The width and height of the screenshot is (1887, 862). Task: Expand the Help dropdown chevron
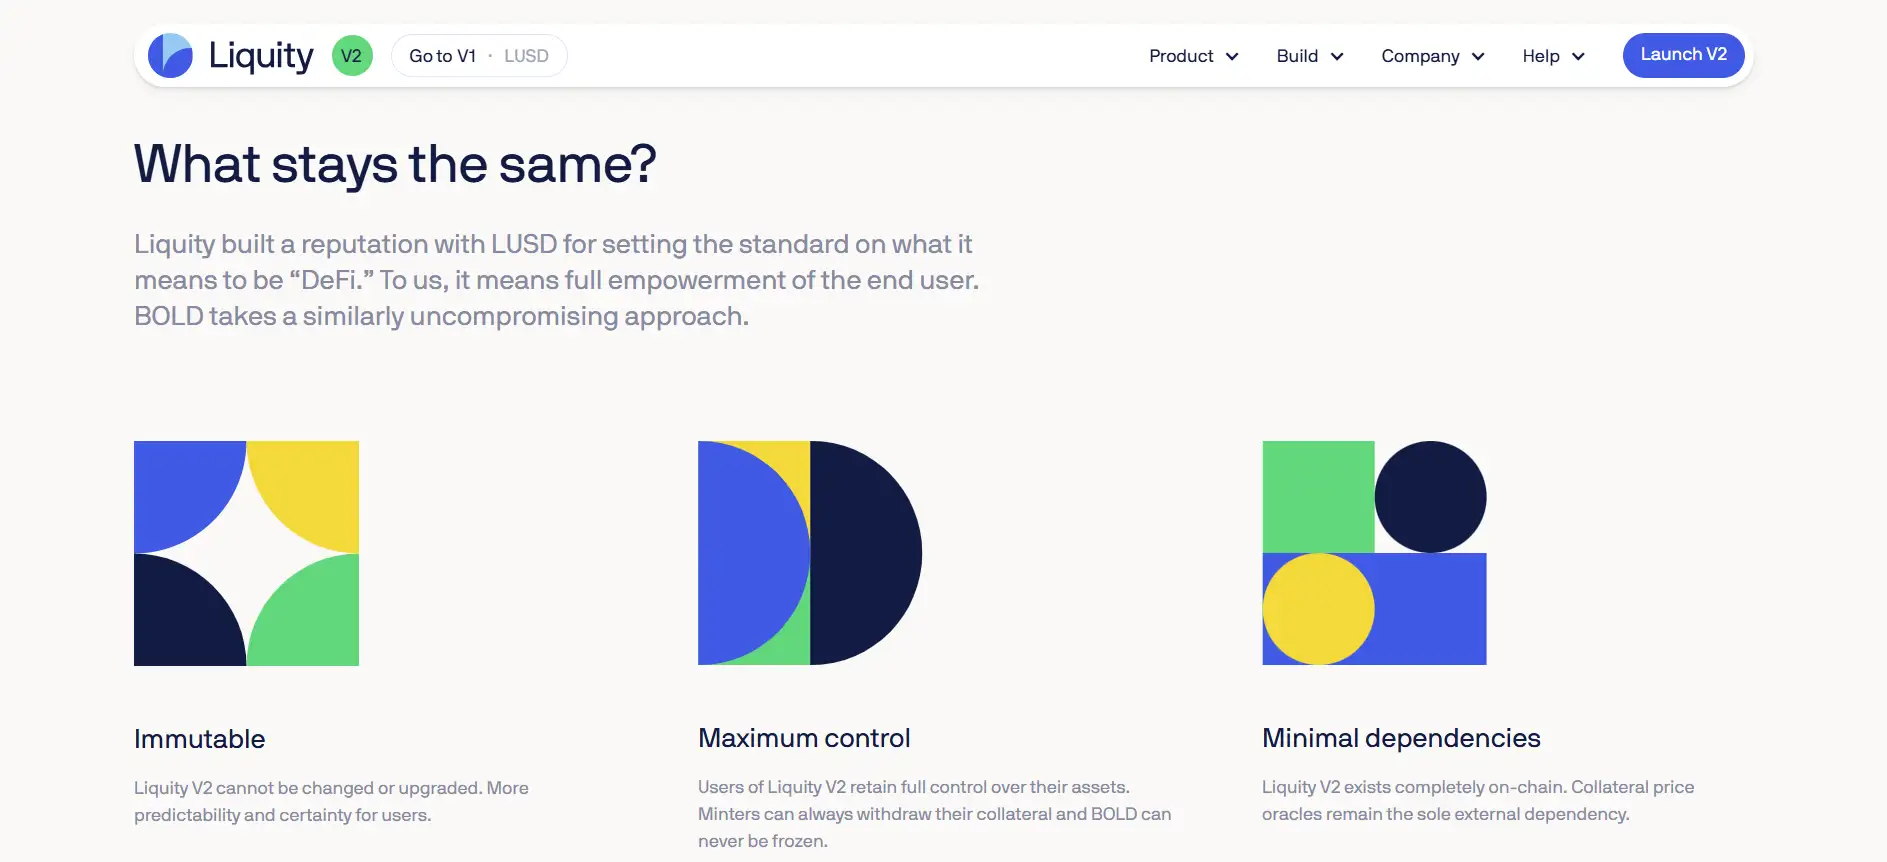pos(1578,57)
